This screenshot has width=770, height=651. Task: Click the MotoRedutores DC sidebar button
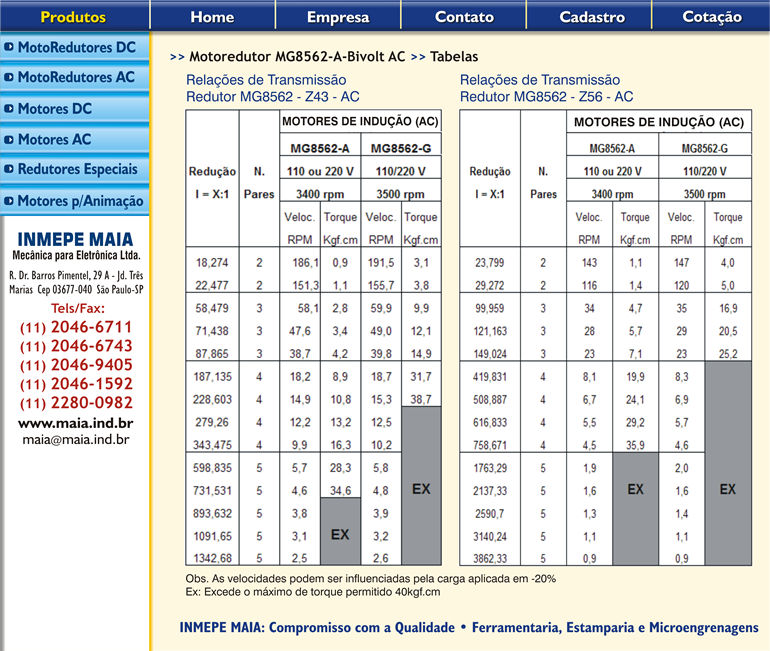coord(76,47)
